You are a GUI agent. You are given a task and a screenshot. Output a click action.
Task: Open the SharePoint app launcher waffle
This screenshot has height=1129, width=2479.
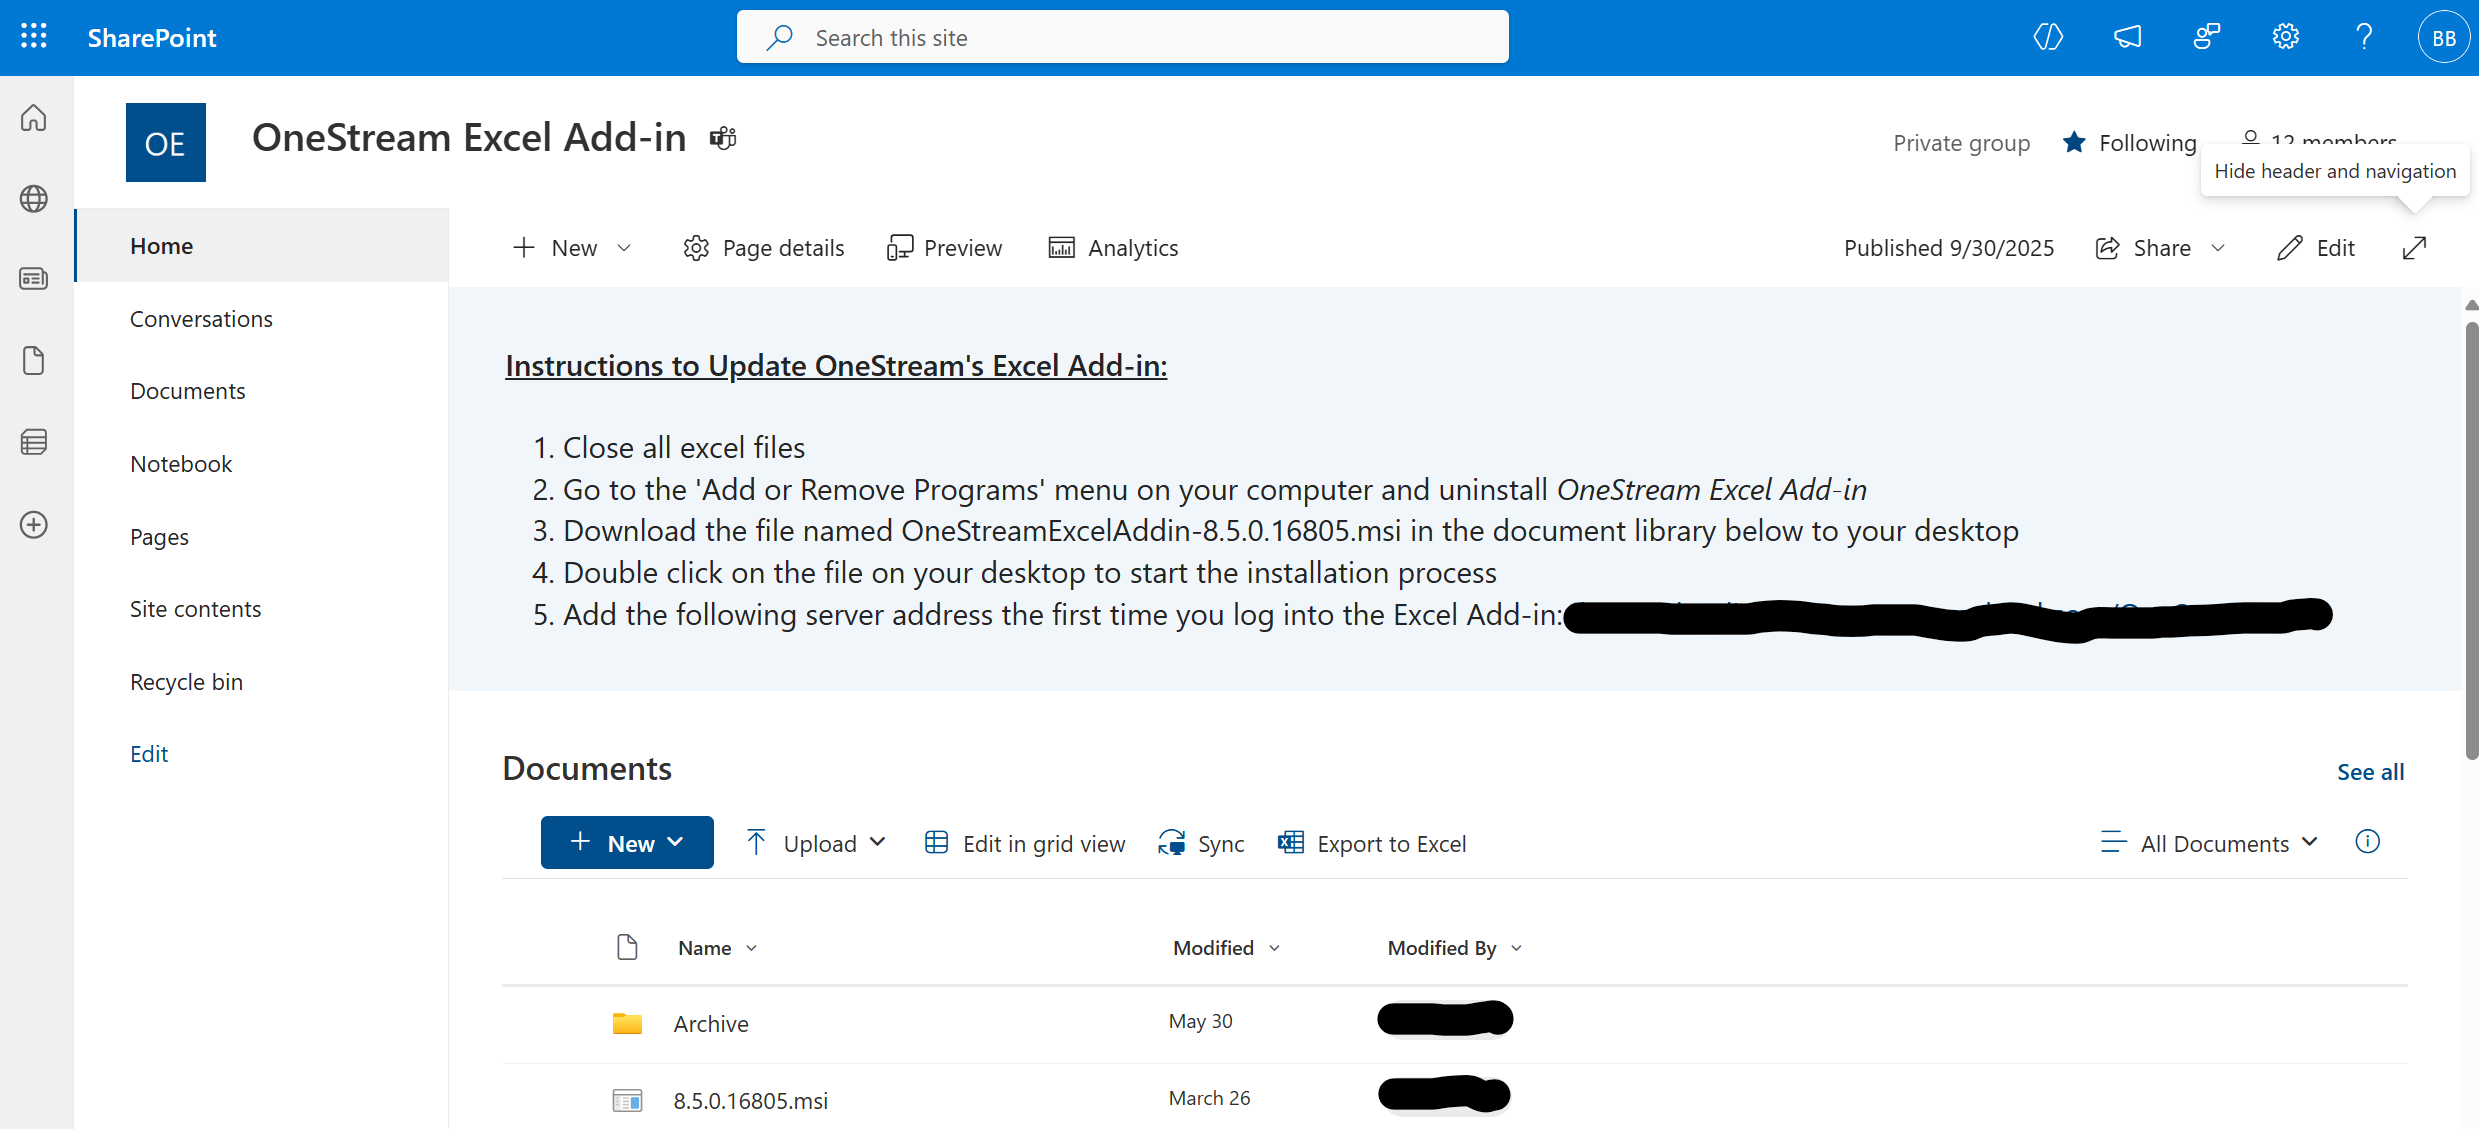(x=33, y=36)
